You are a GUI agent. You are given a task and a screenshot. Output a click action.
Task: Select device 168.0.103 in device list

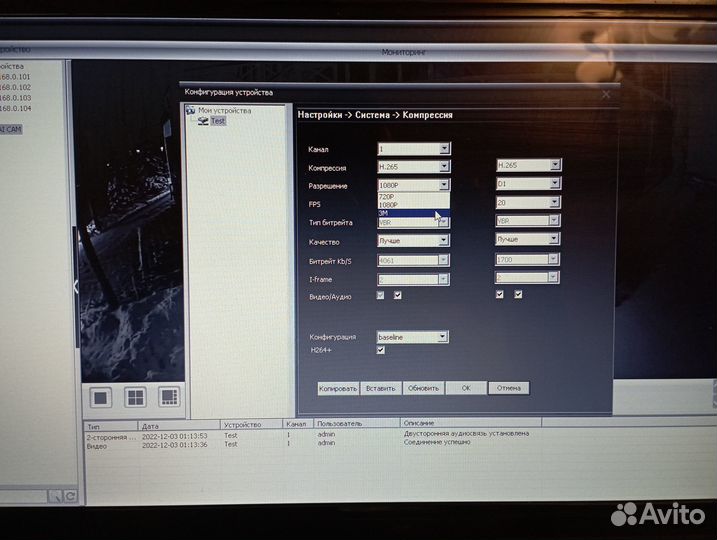pyautogui.click(x=18, y=97)
